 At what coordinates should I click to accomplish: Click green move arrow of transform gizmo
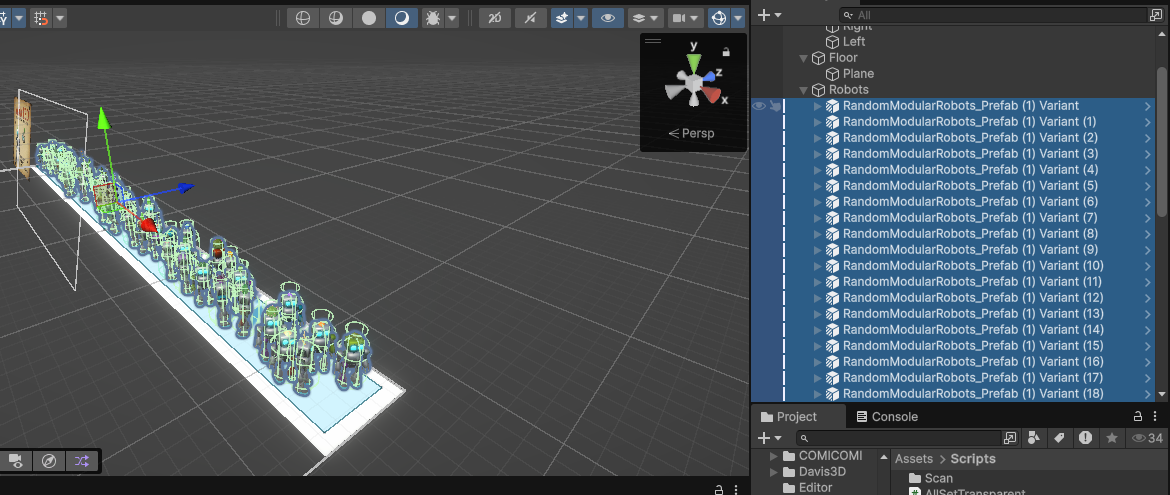(104, 119)
